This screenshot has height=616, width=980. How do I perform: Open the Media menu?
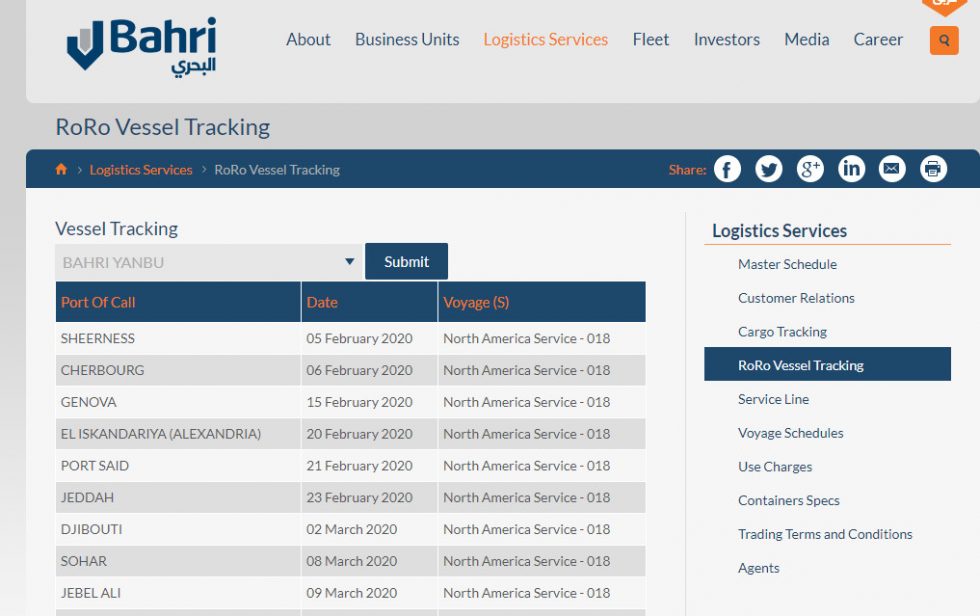click(x=806, y=39)
